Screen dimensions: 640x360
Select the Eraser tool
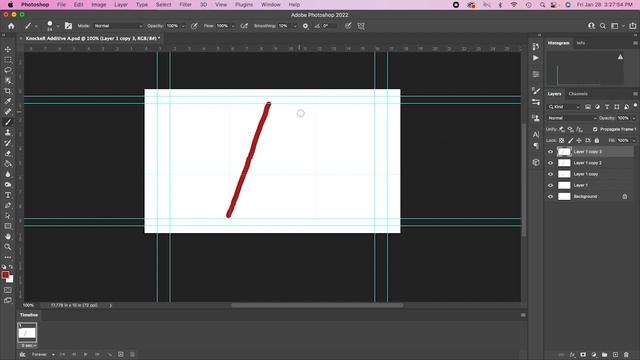[8, 153]
